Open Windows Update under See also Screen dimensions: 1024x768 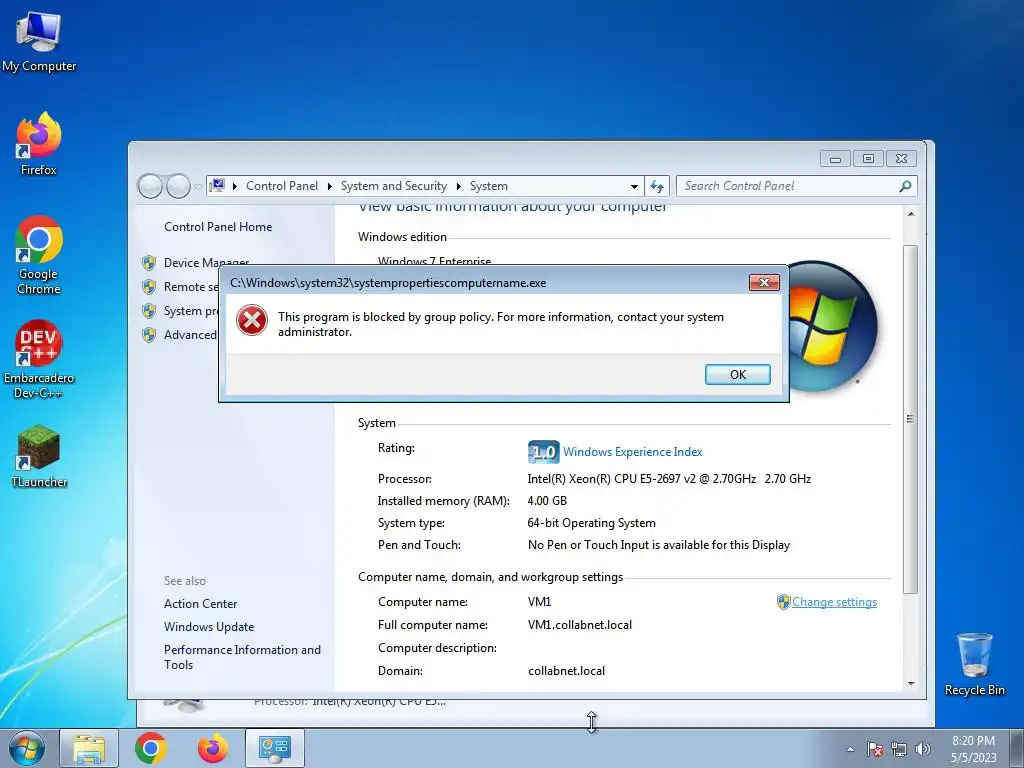tap(209, 627)
